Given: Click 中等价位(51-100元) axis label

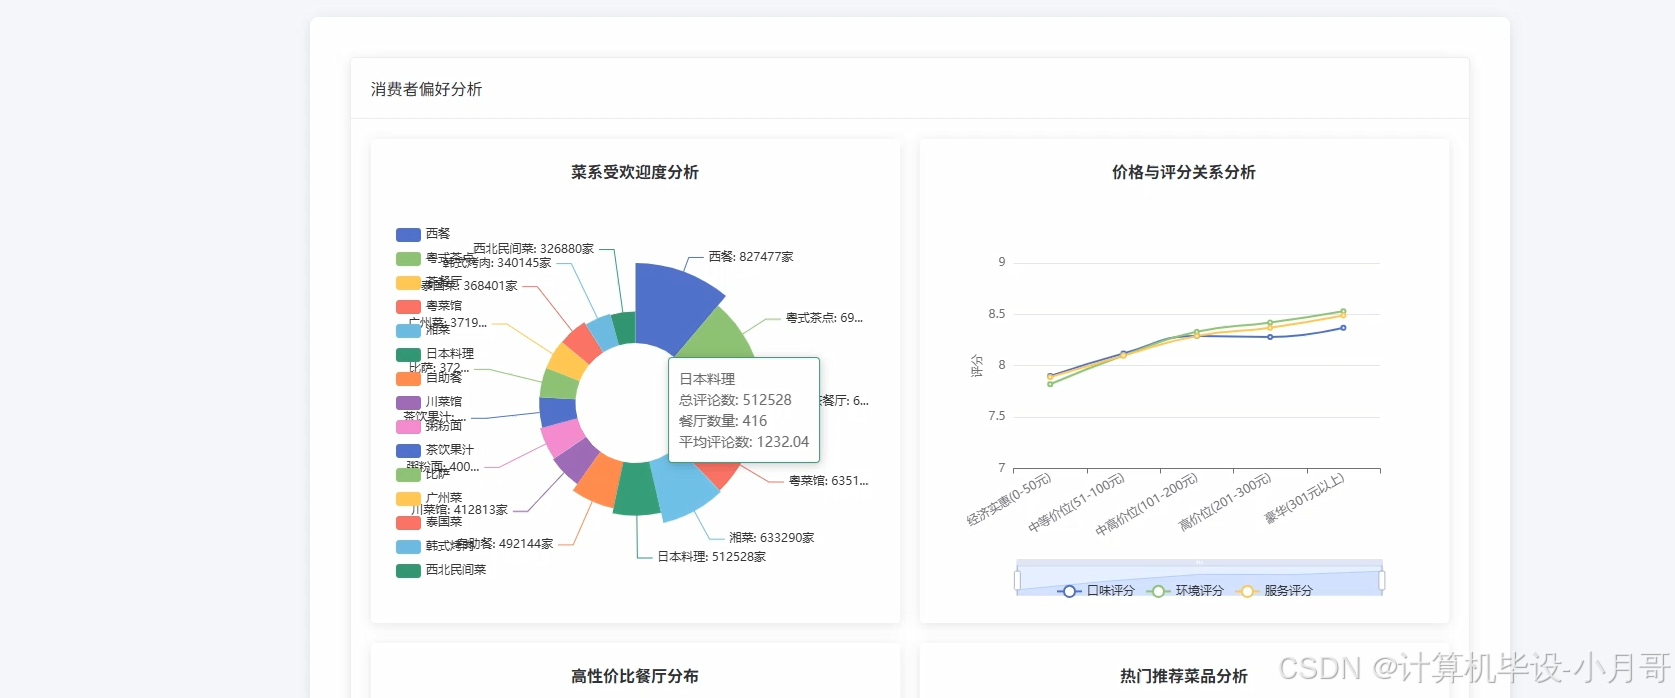Looking at the screenshot, I should pos(1076,503).
